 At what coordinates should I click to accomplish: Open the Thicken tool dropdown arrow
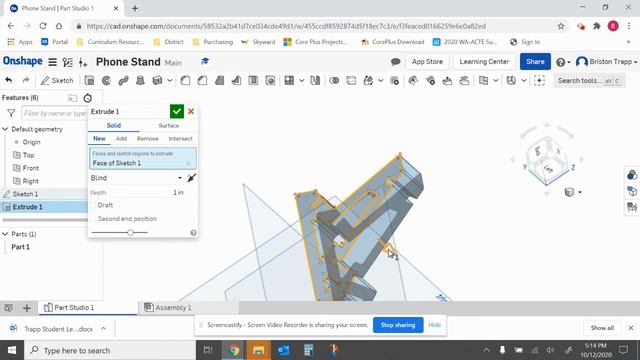[169, 80]
